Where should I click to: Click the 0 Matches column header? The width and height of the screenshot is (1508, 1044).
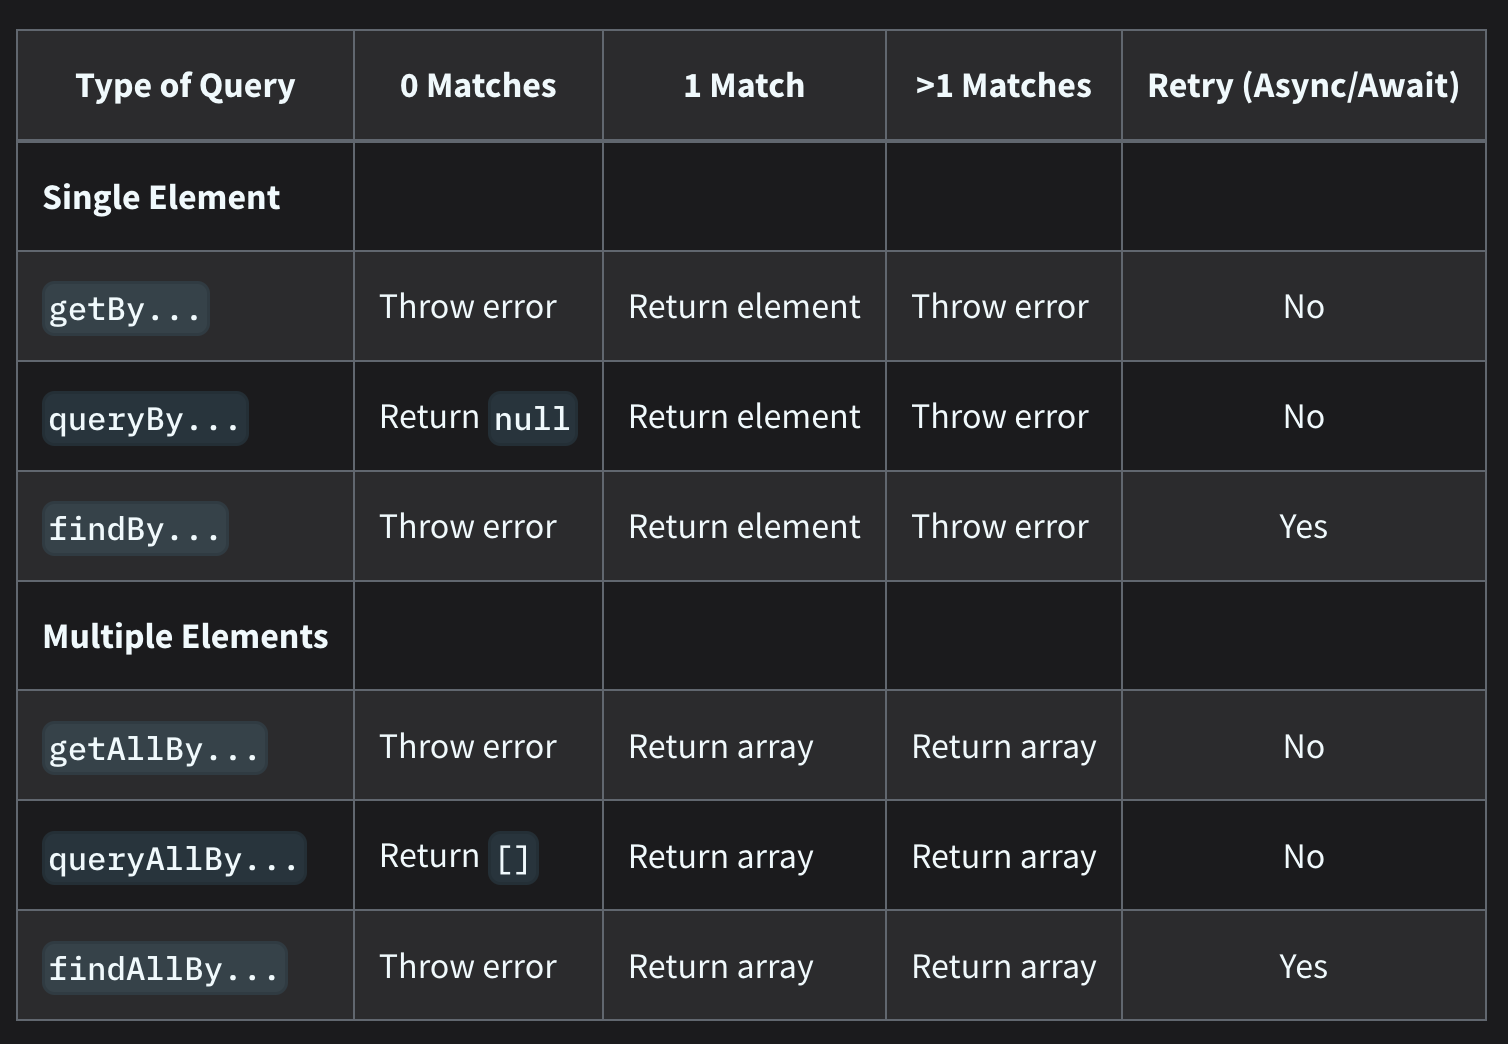tap(478, 86)
